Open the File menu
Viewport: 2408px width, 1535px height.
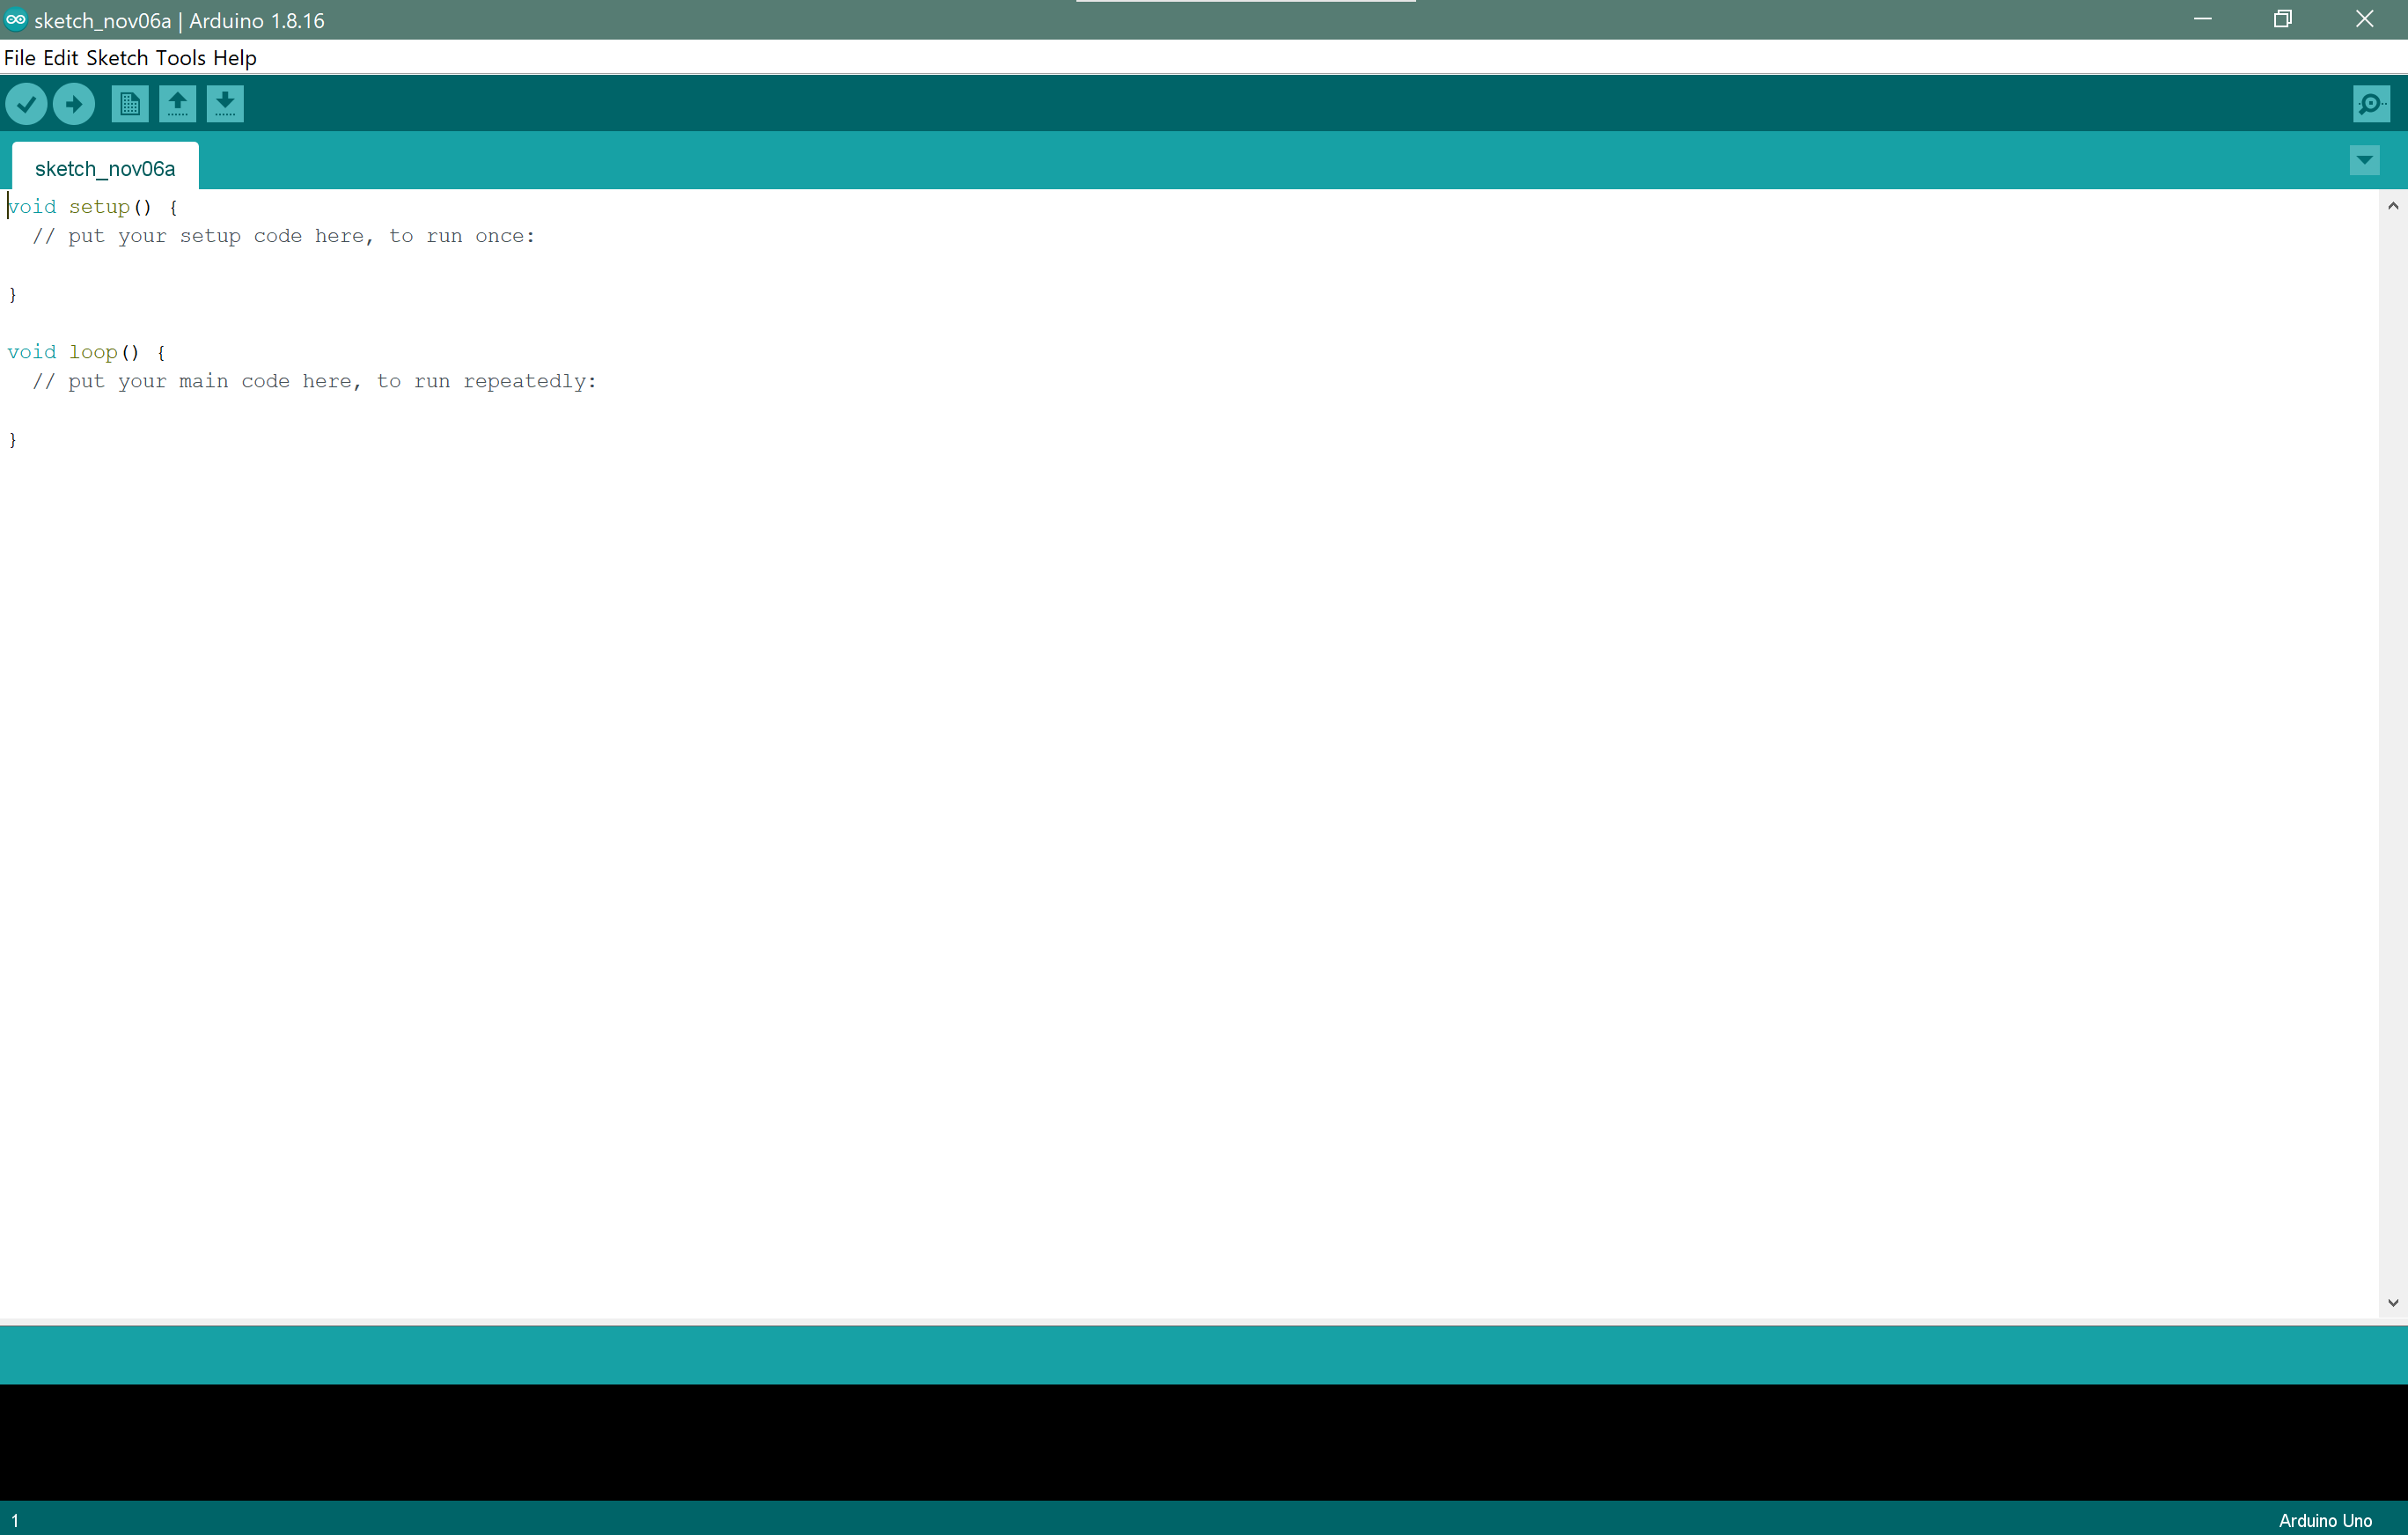click(x=20, y=58)
